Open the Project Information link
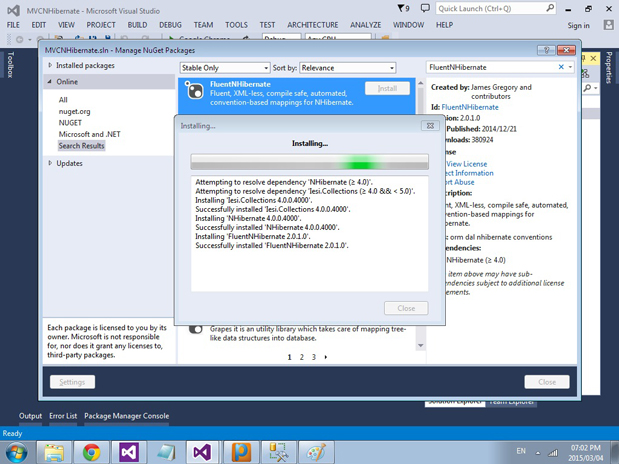Screen dimensions: 619x464 [x=469, y=173]
